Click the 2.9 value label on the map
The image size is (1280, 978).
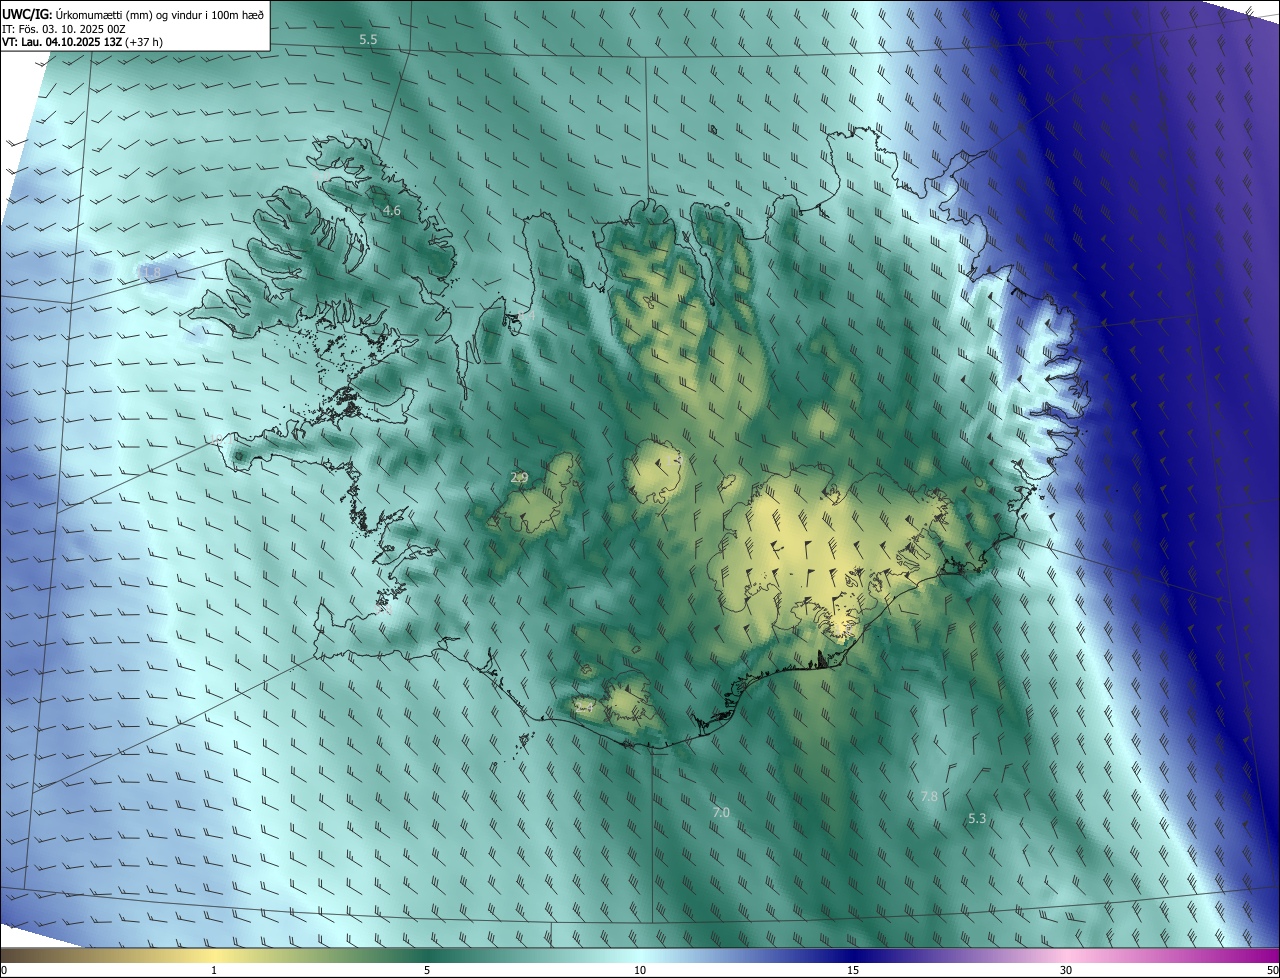(x=519, y=478)
